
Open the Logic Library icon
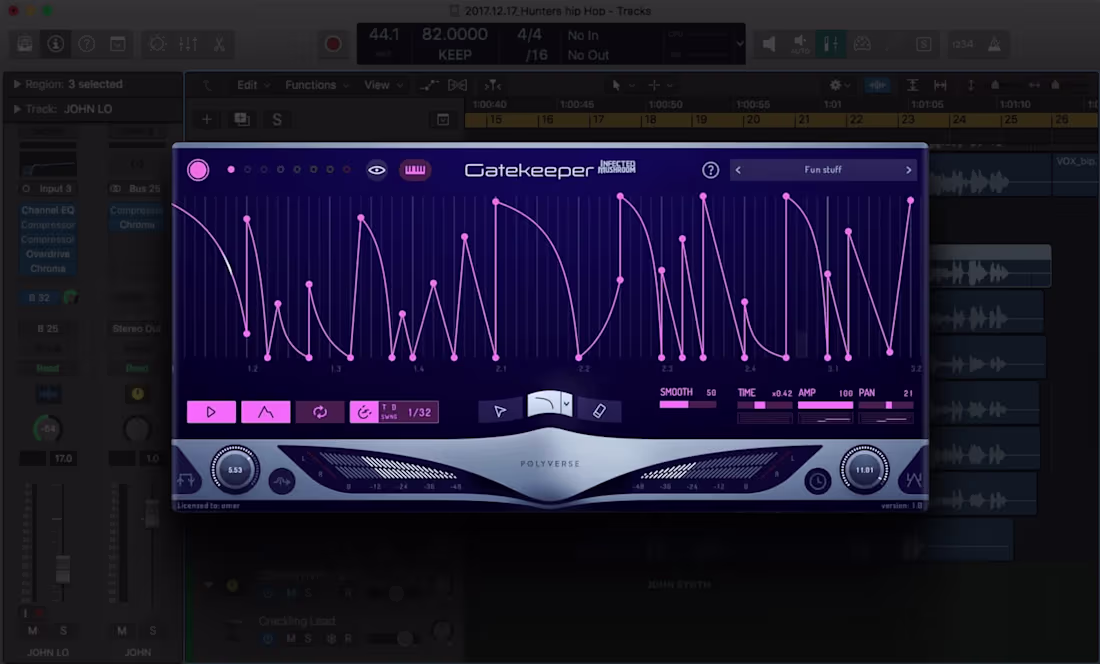pos(25,44)
